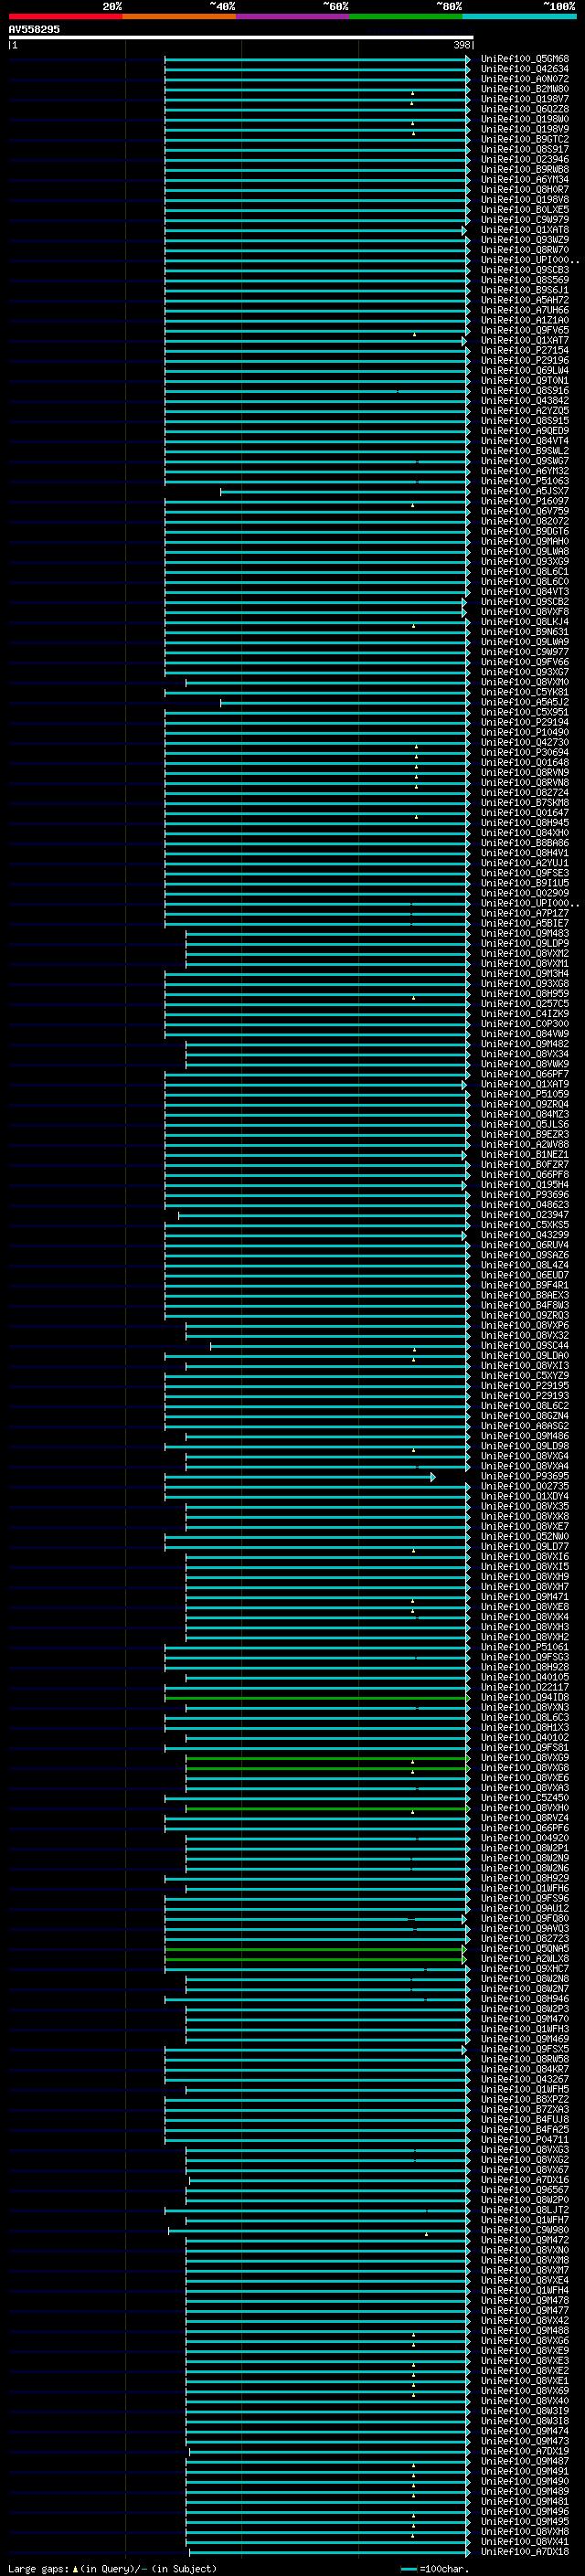Click hit label UniRef100_C5XYZ9
Screen dimensions: 585x2576
525,1376
